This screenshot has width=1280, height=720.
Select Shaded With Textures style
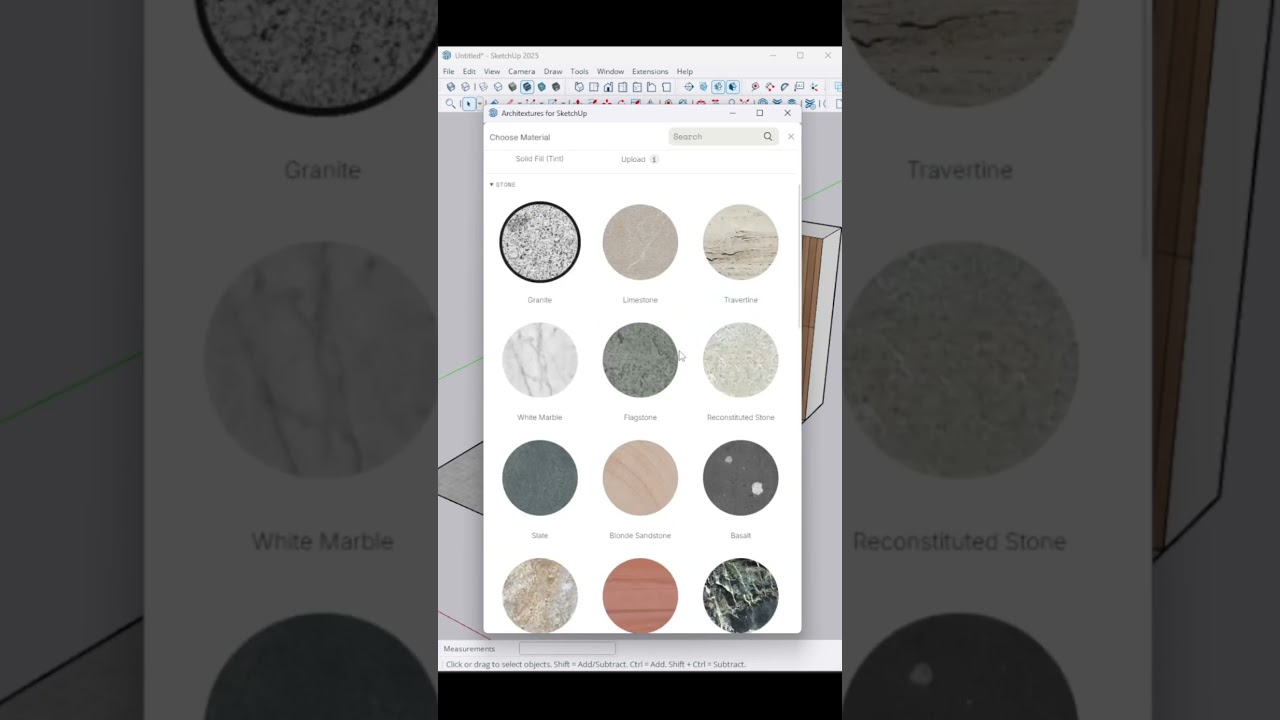pyautogui.click(x=527, y=87)
